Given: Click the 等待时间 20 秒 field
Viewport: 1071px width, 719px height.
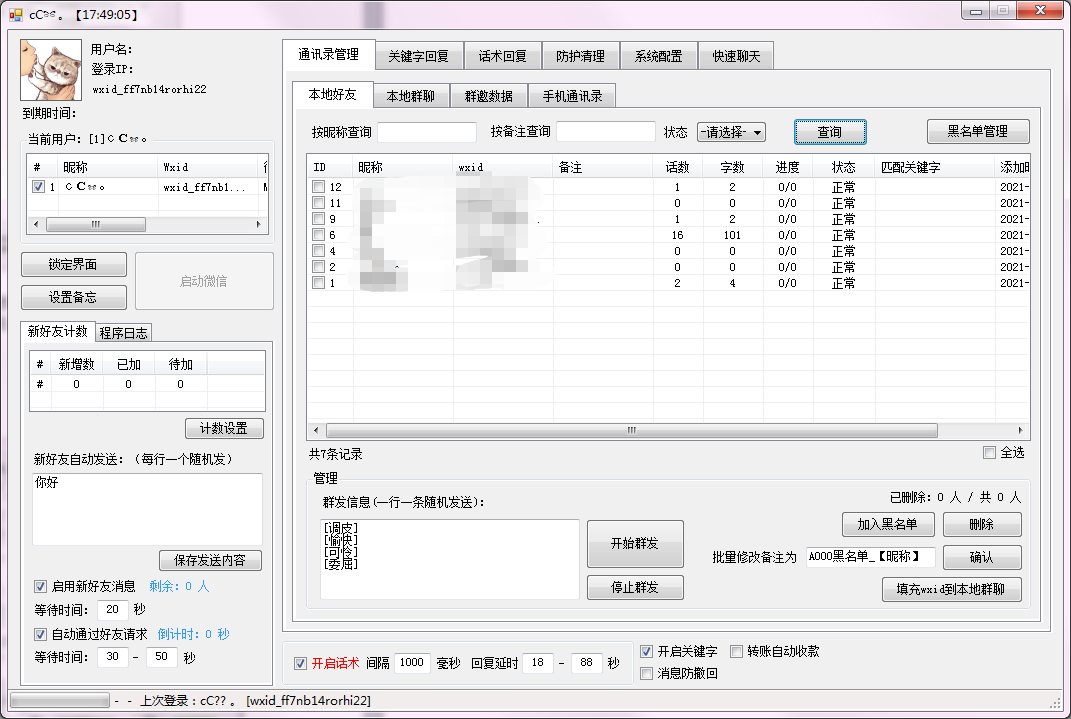Looking at the screenshot, I should [113, 609].
